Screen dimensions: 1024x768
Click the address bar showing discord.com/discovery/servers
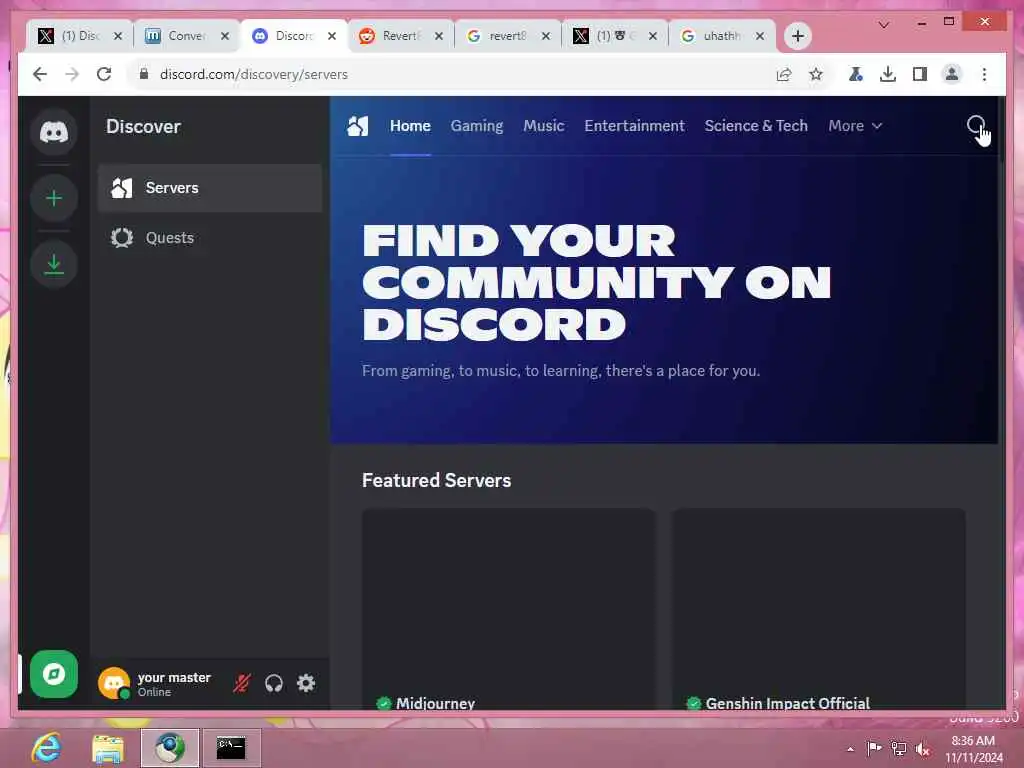tap(451, 74)
